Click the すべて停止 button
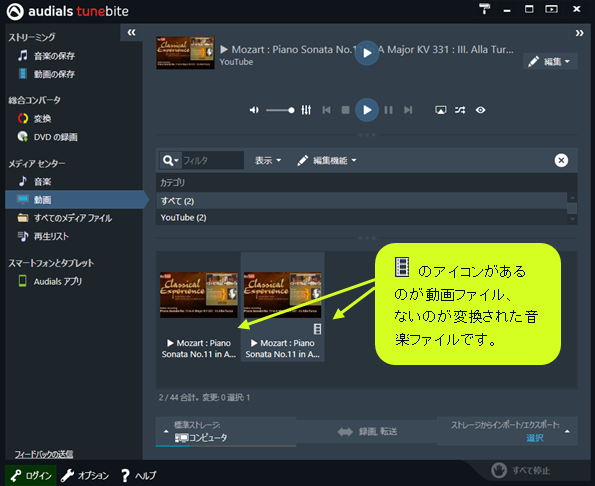The height and width of the screenshot is (486, 595). pyautogui.click(x=521, y=470)
